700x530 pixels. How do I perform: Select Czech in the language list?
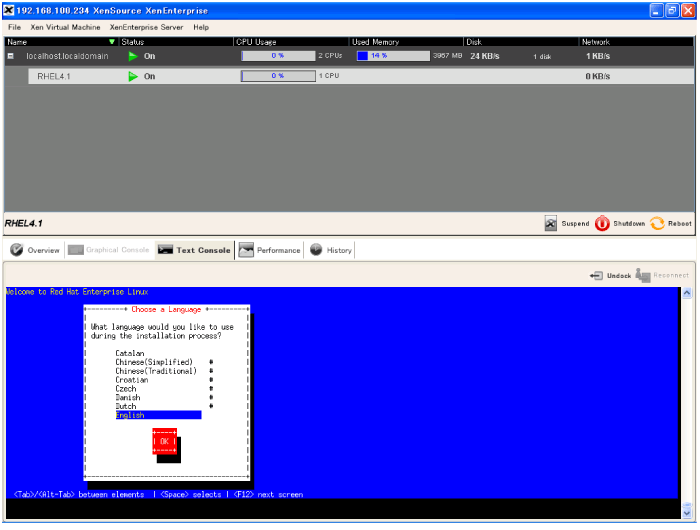126,389
